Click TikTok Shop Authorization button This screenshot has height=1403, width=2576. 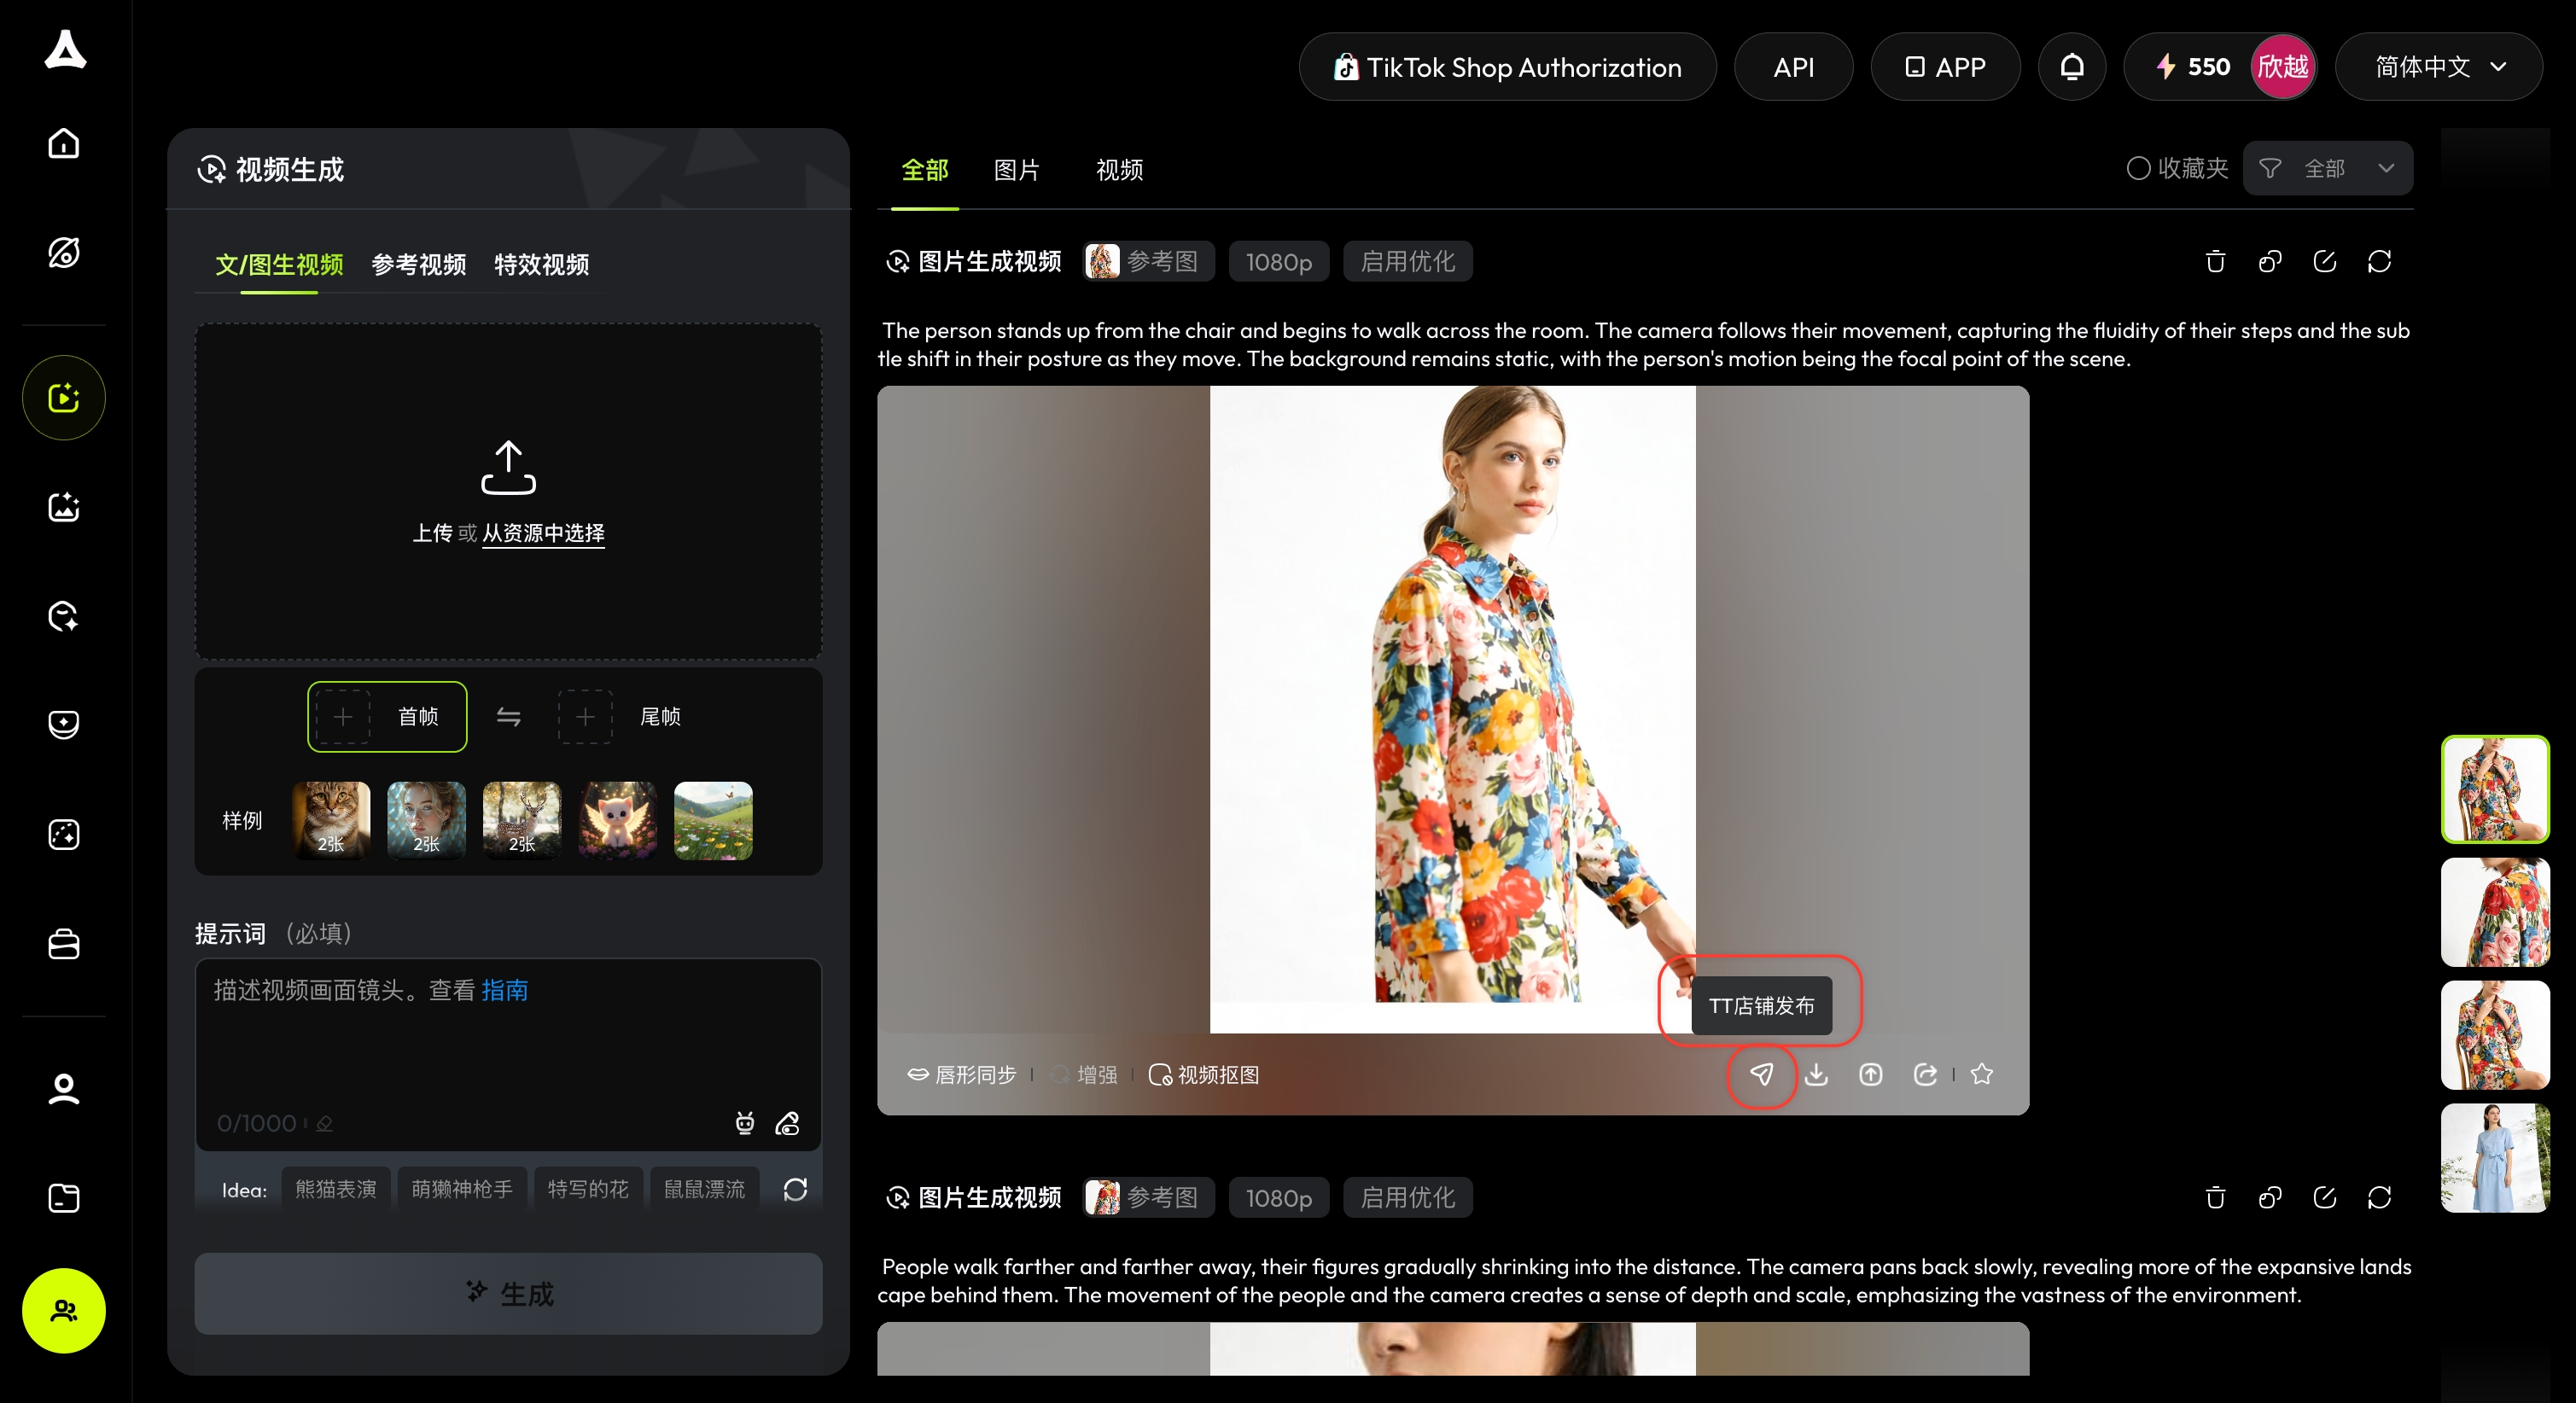[1507, 67]
